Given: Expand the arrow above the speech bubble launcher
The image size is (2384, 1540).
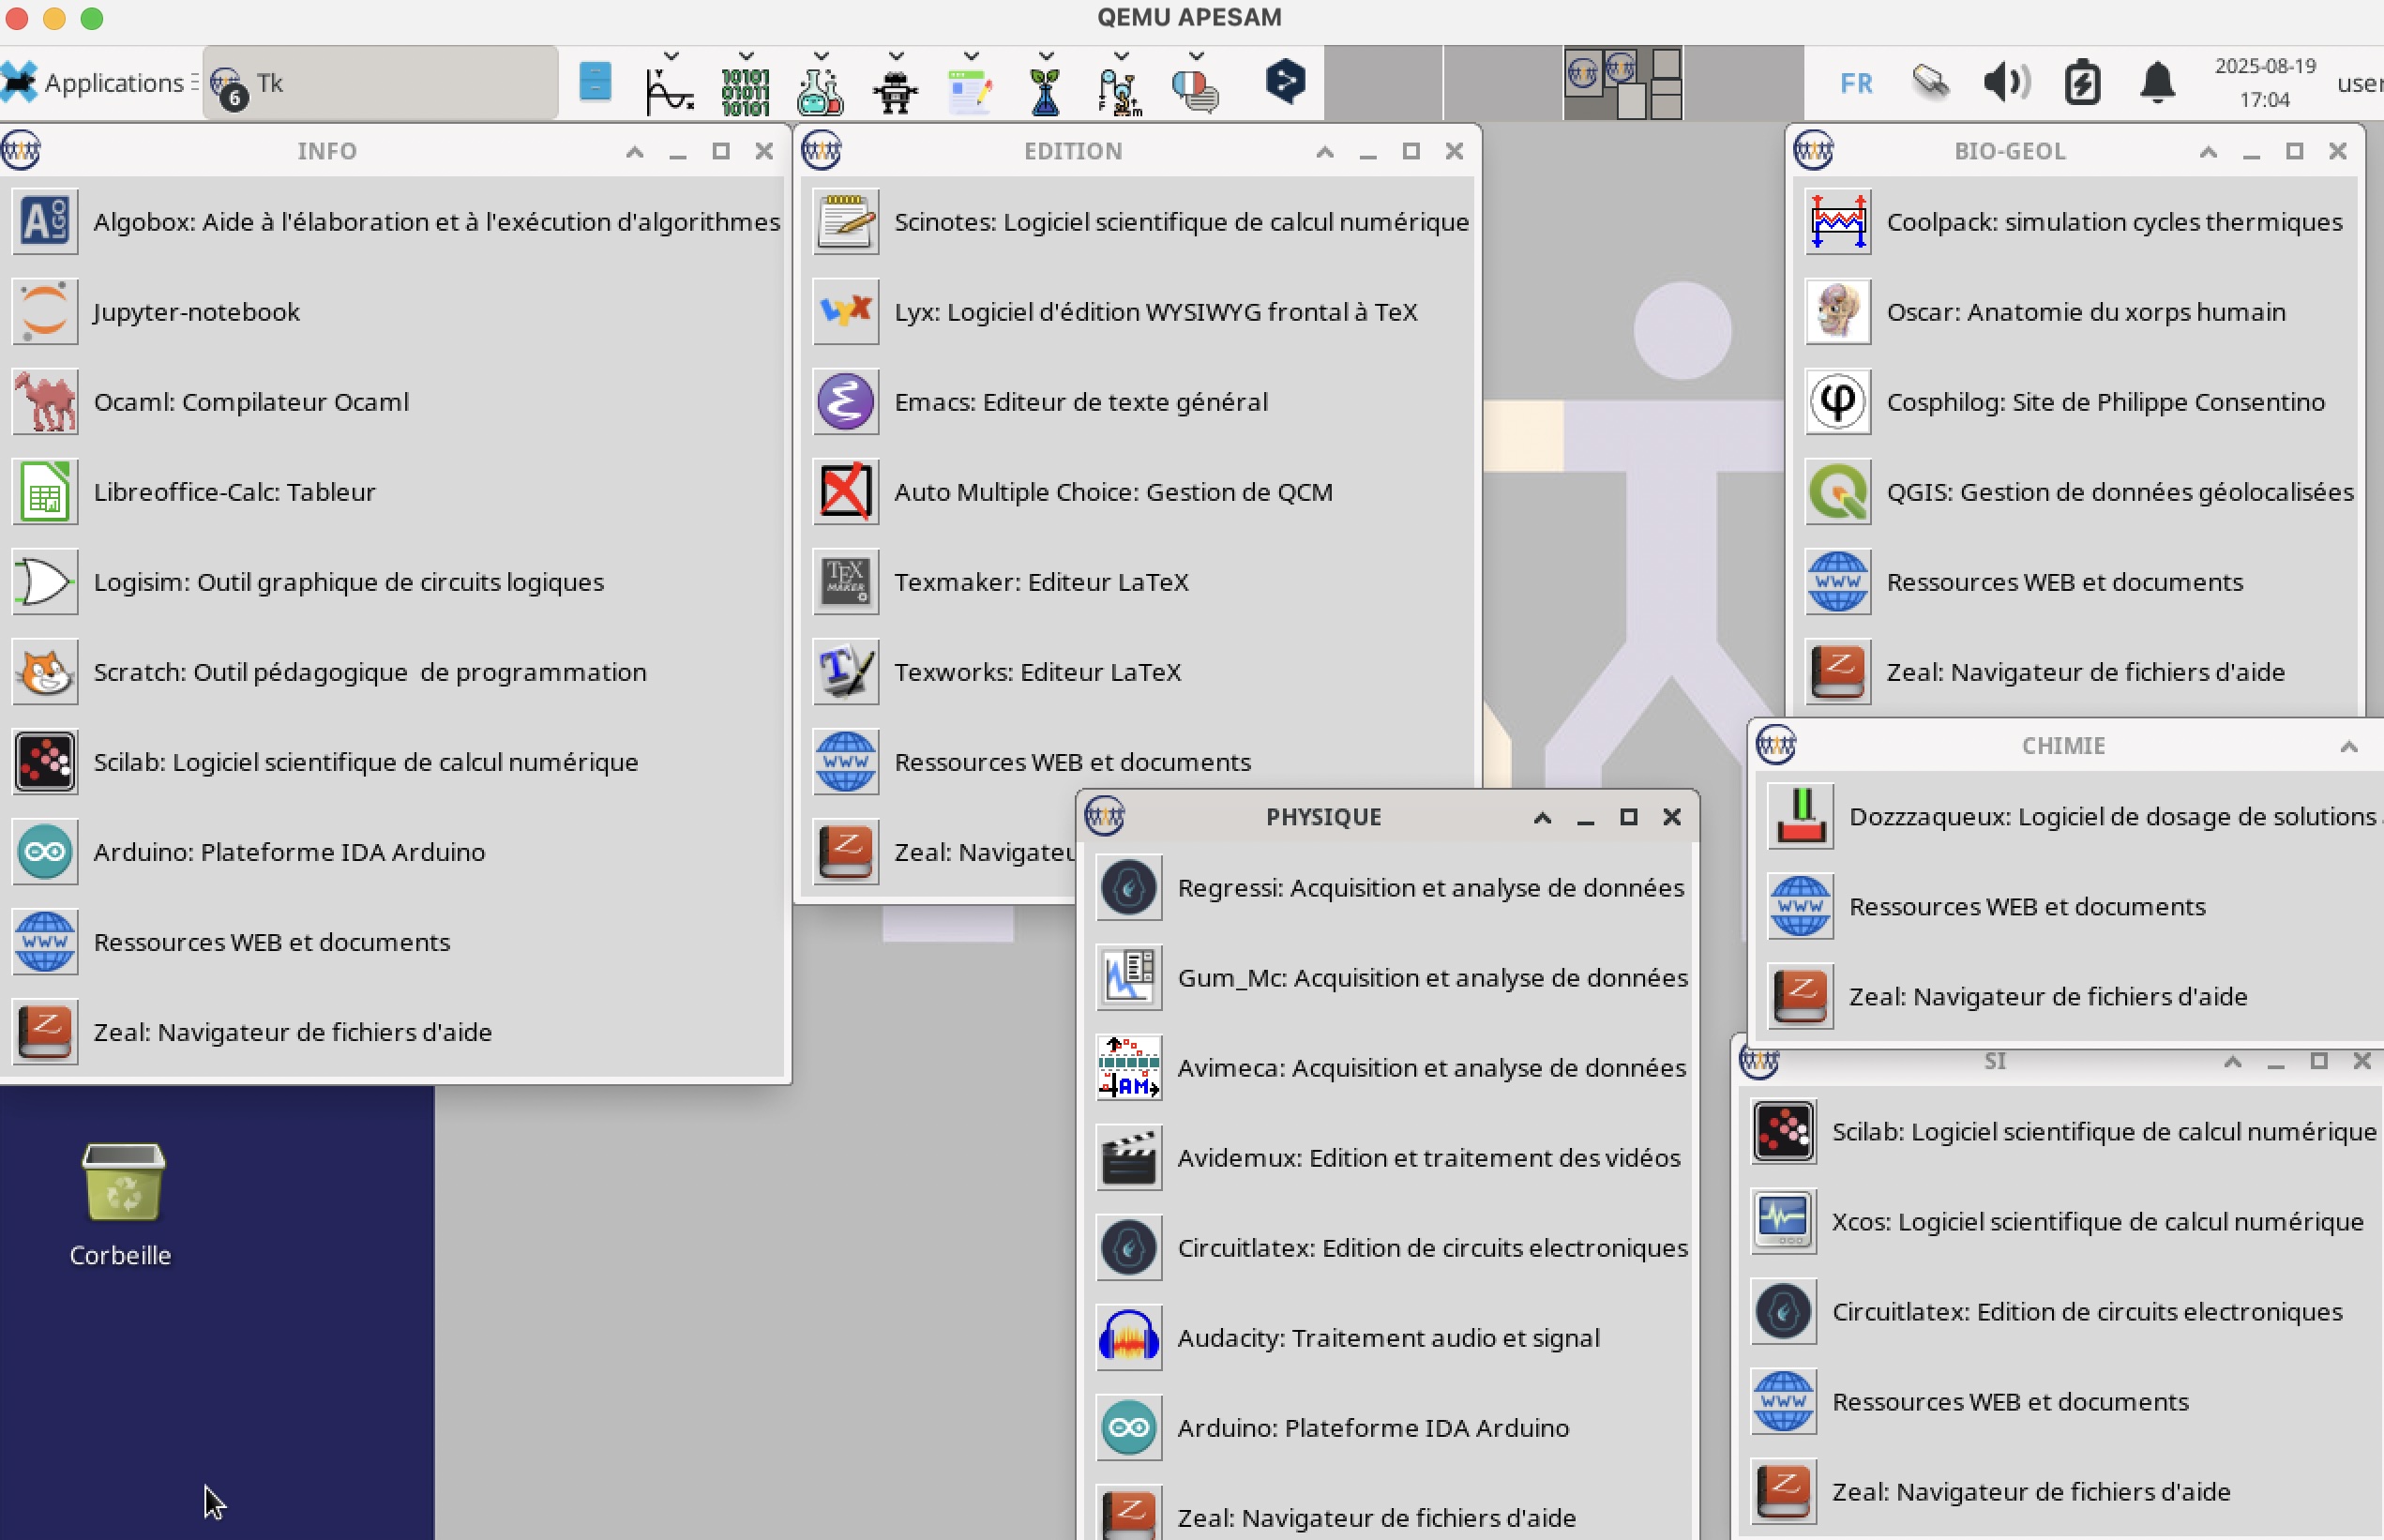Looking at the screenshot, I should (x=1196, y=56).
